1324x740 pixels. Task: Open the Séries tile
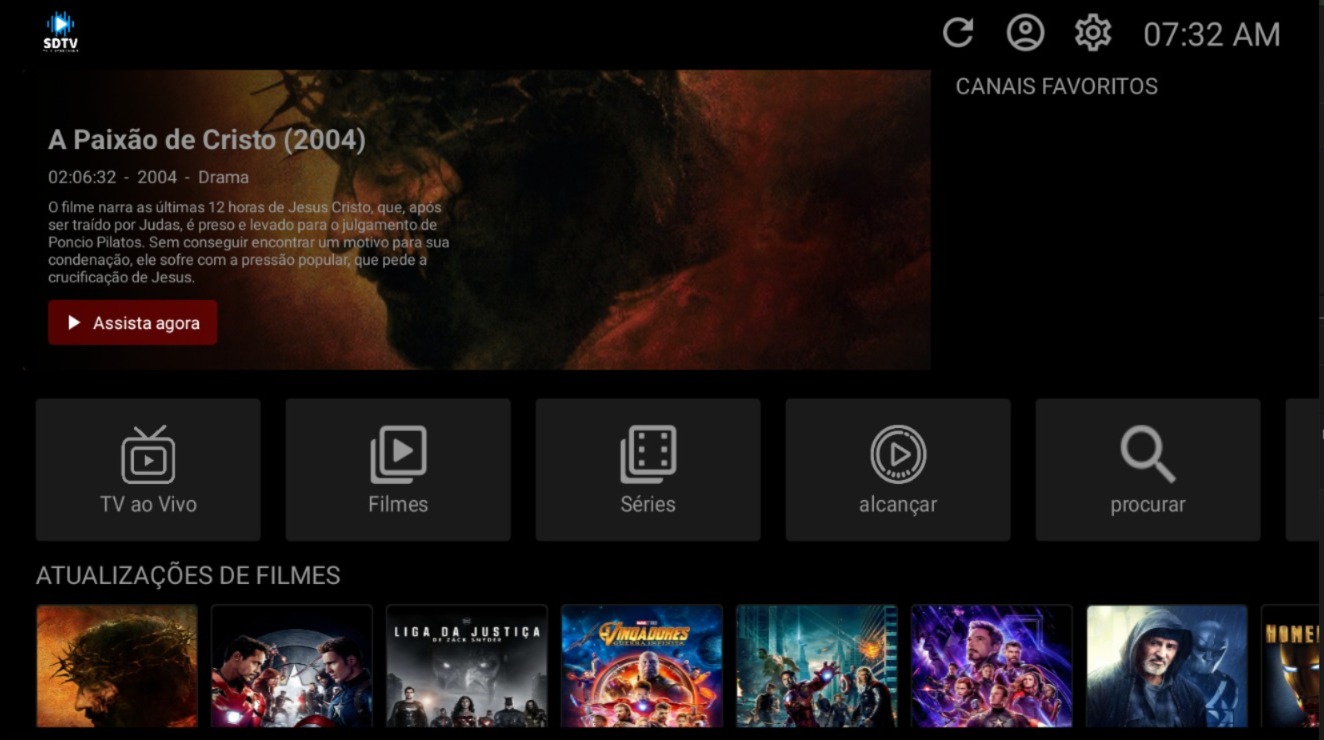tap(648, 470)
